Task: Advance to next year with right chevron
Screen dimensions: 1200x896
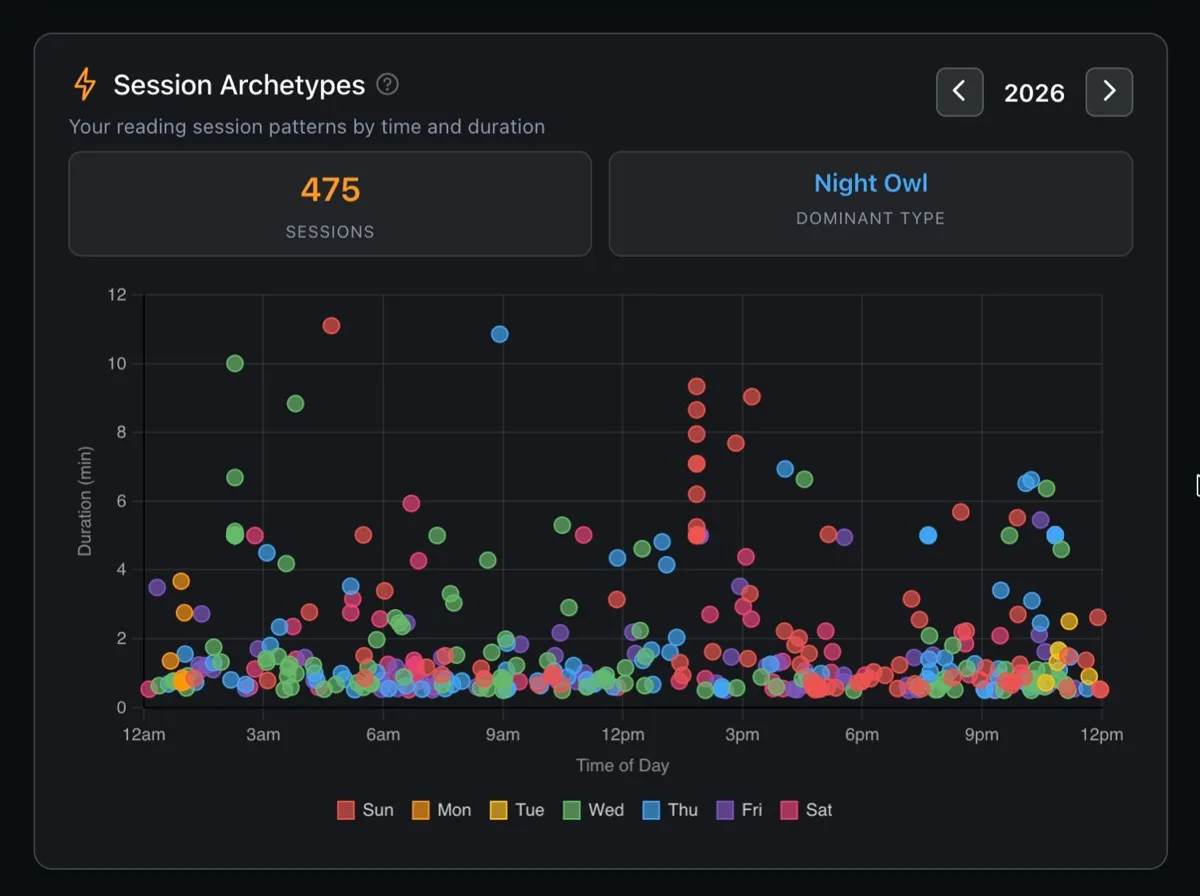Action: click(1109, 92)
